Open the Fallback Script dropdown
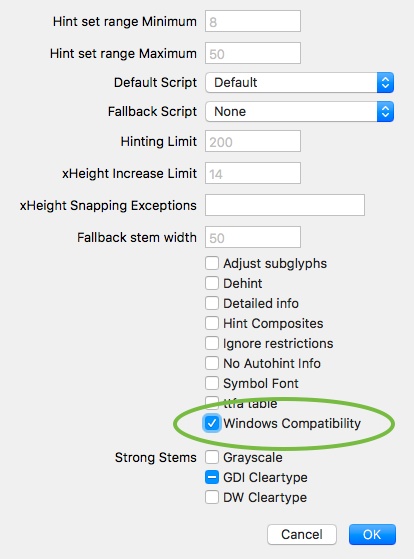The image size is (414, 559). click(300, 112)
